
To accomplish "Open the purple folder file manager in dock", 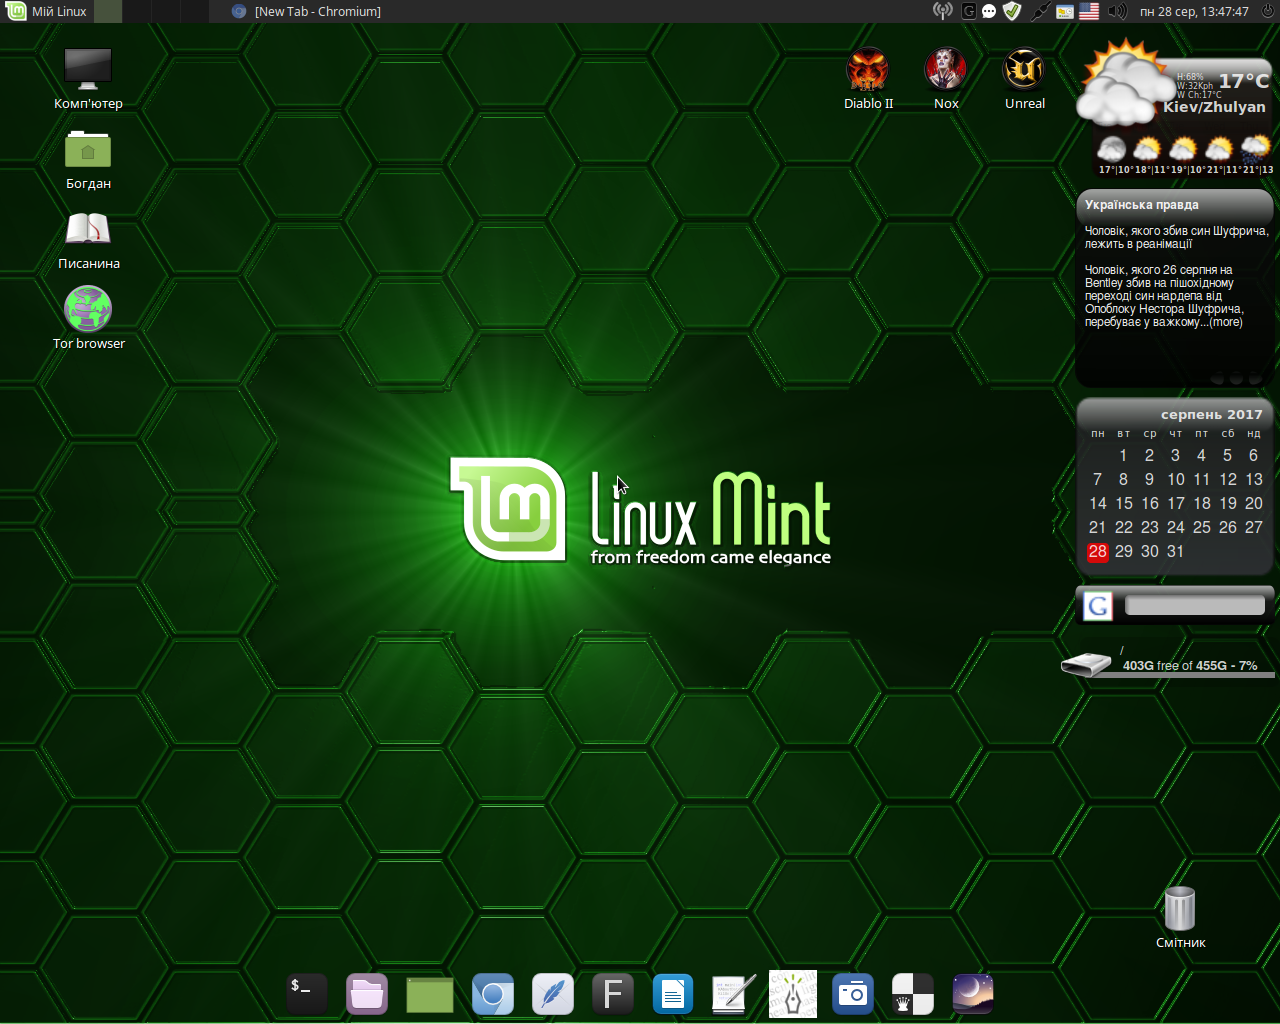I will tap(367, 994).
